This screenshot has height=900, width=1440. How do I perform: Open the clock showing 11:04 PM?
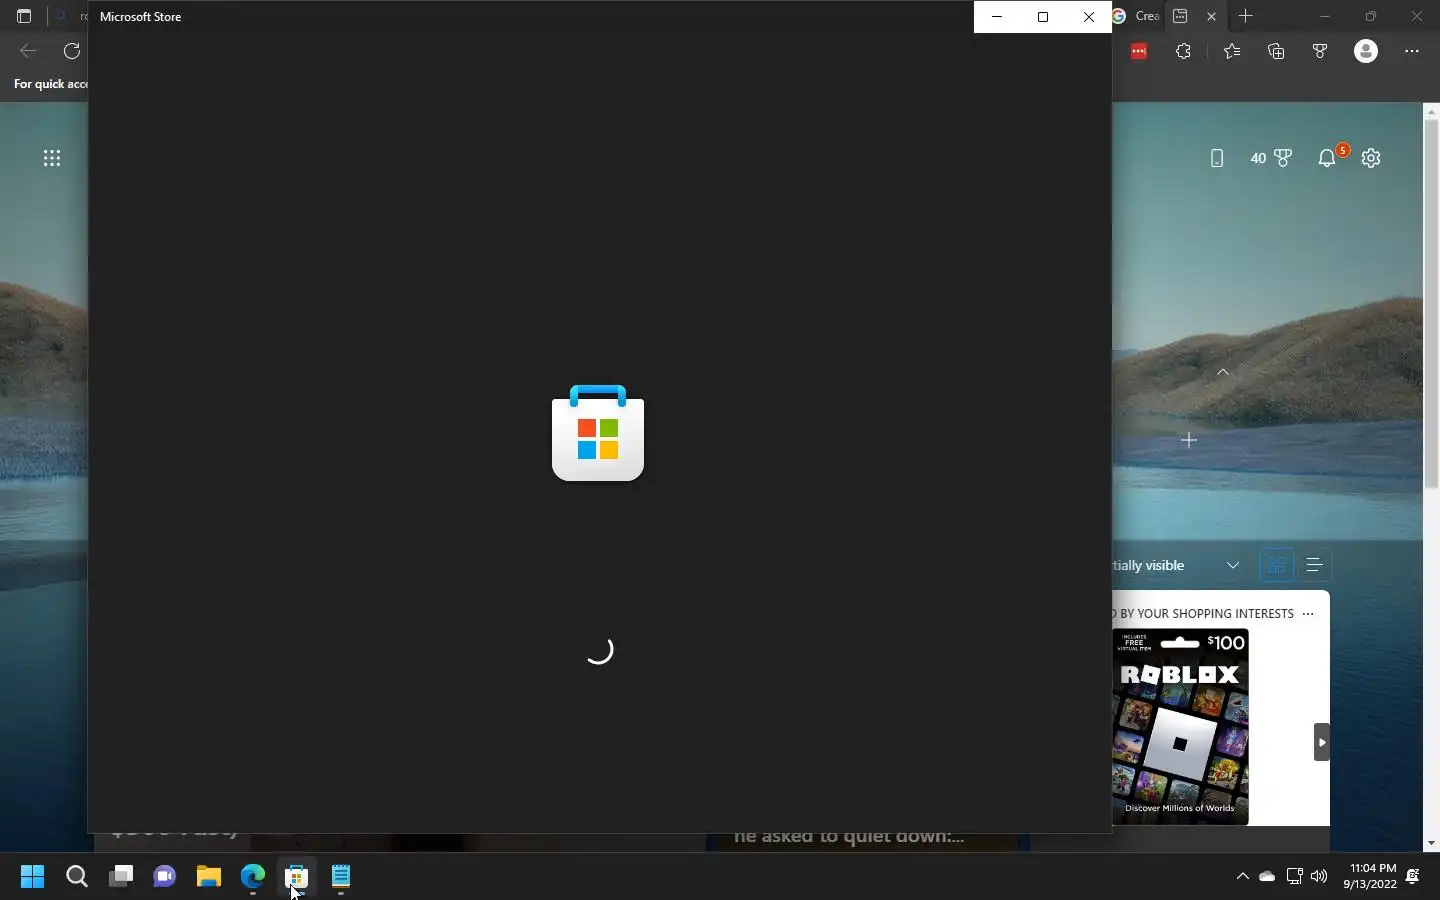coord(1370,876)
